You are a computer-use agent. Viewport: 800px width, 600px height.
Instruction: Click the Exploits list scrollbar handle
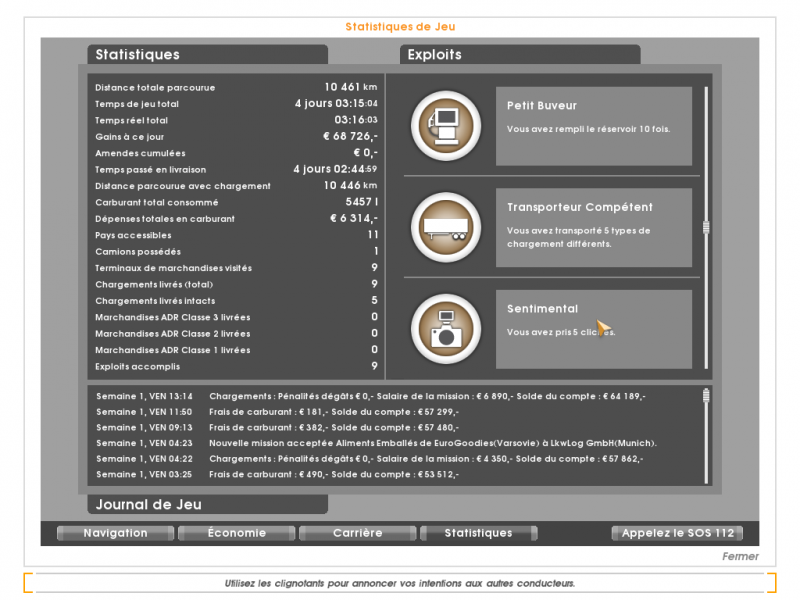706,228
